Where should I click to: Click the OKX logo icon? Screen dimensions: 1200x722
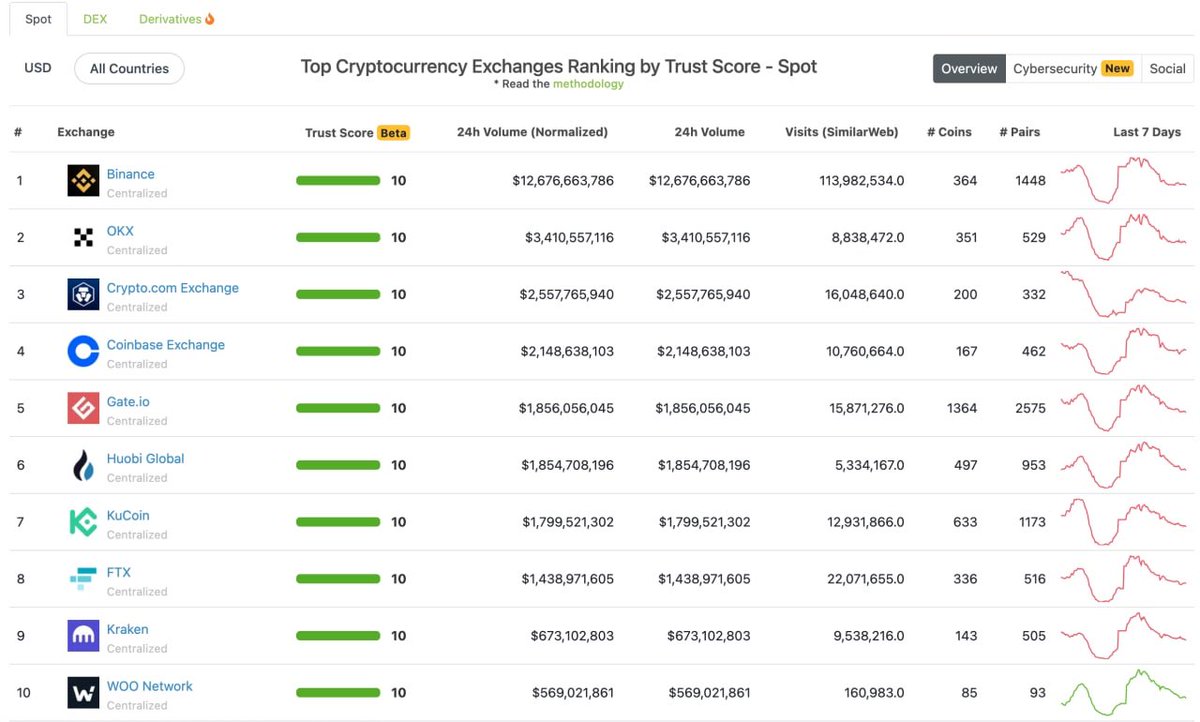(83, 238)
